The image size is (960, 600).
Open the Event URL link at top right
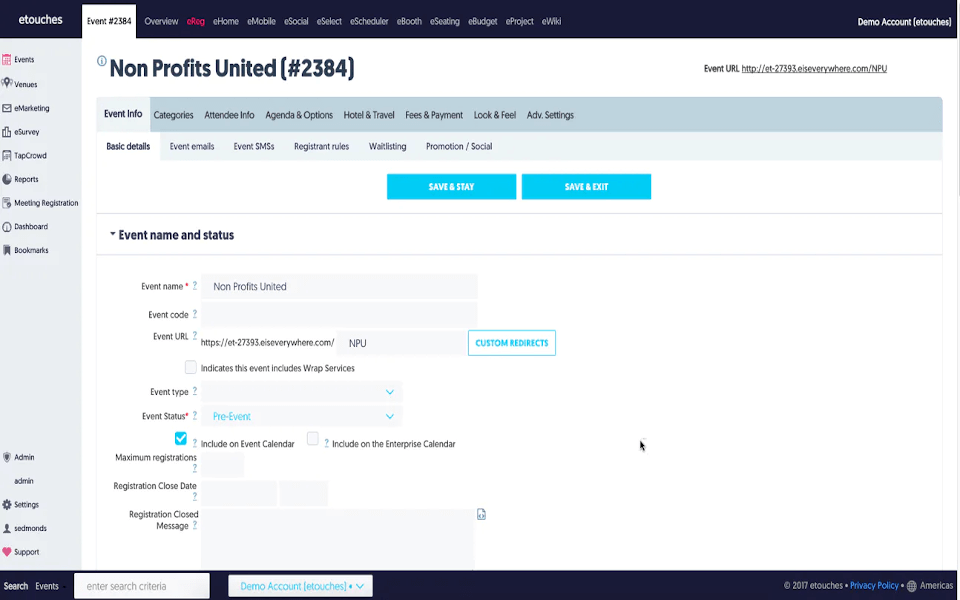(814, 69)
